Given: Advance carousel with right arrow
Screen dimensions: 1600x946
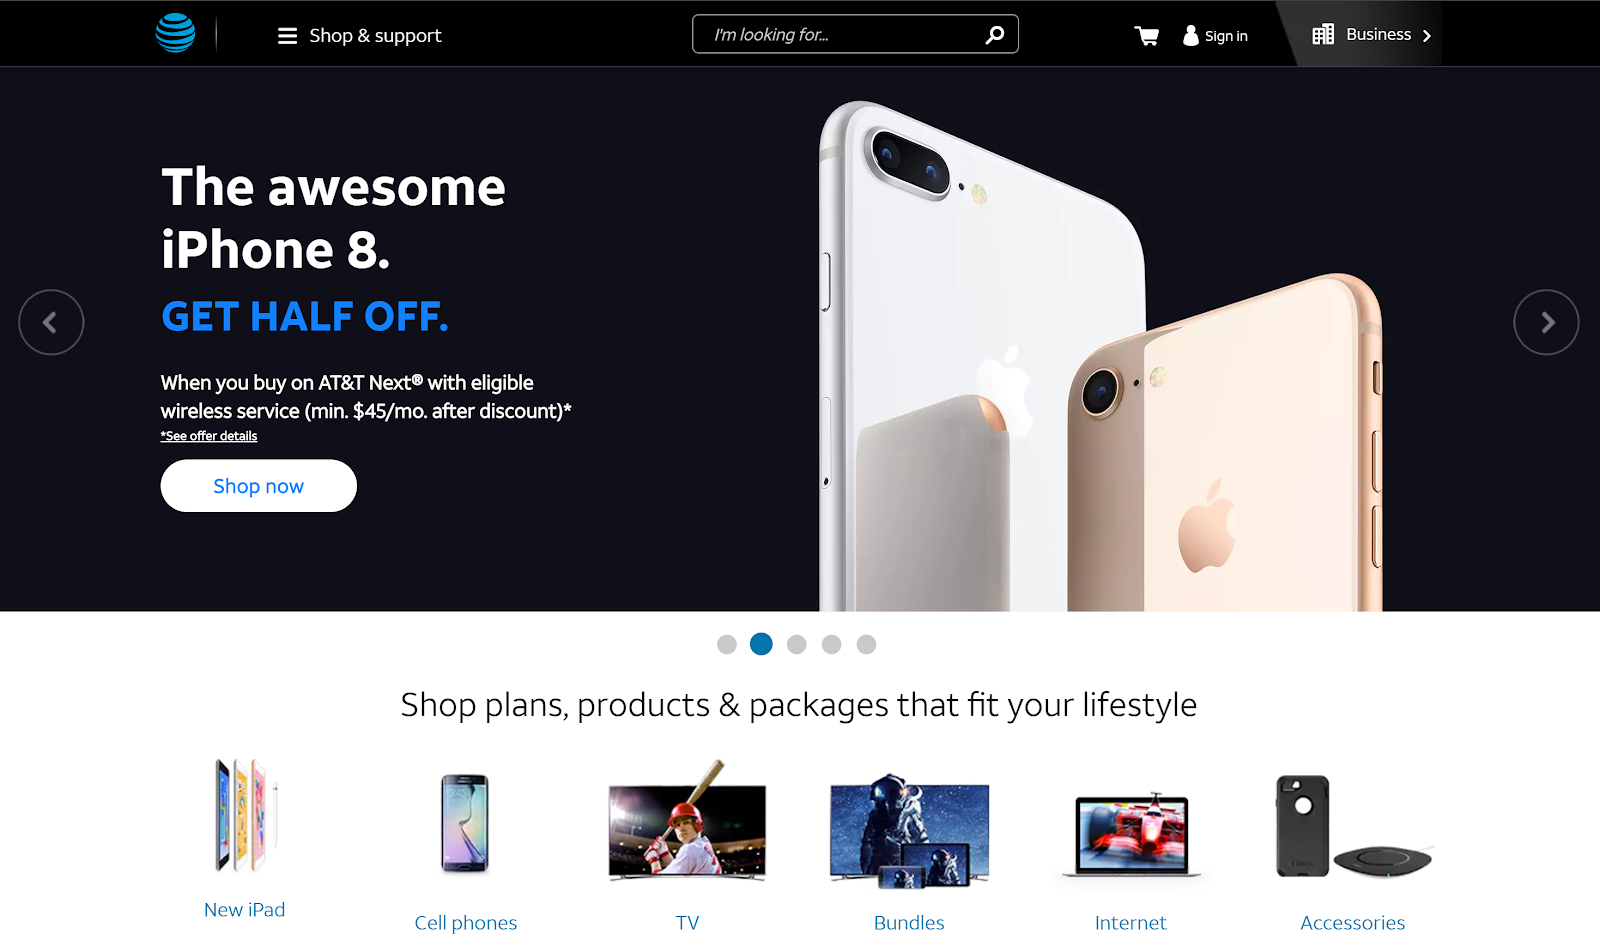Looking at the screenshot, I should pyautogui.click(x=1546, y=322).
